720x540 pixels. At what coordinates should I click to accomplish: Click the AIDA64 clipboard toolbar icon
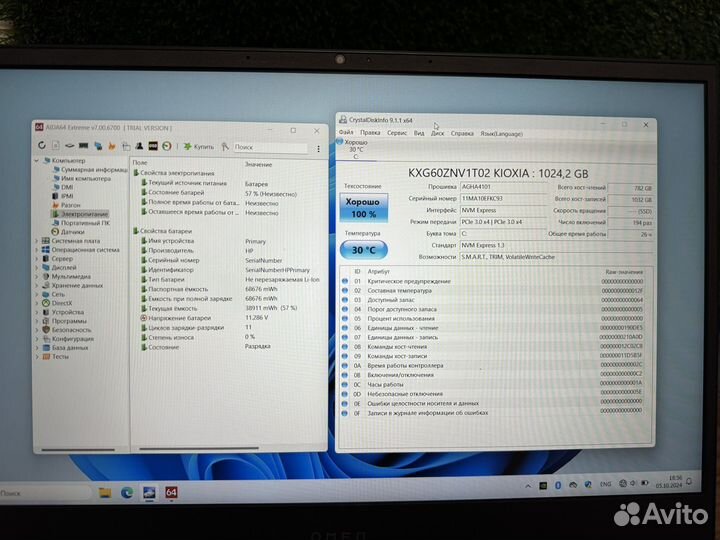coord(126,146)
